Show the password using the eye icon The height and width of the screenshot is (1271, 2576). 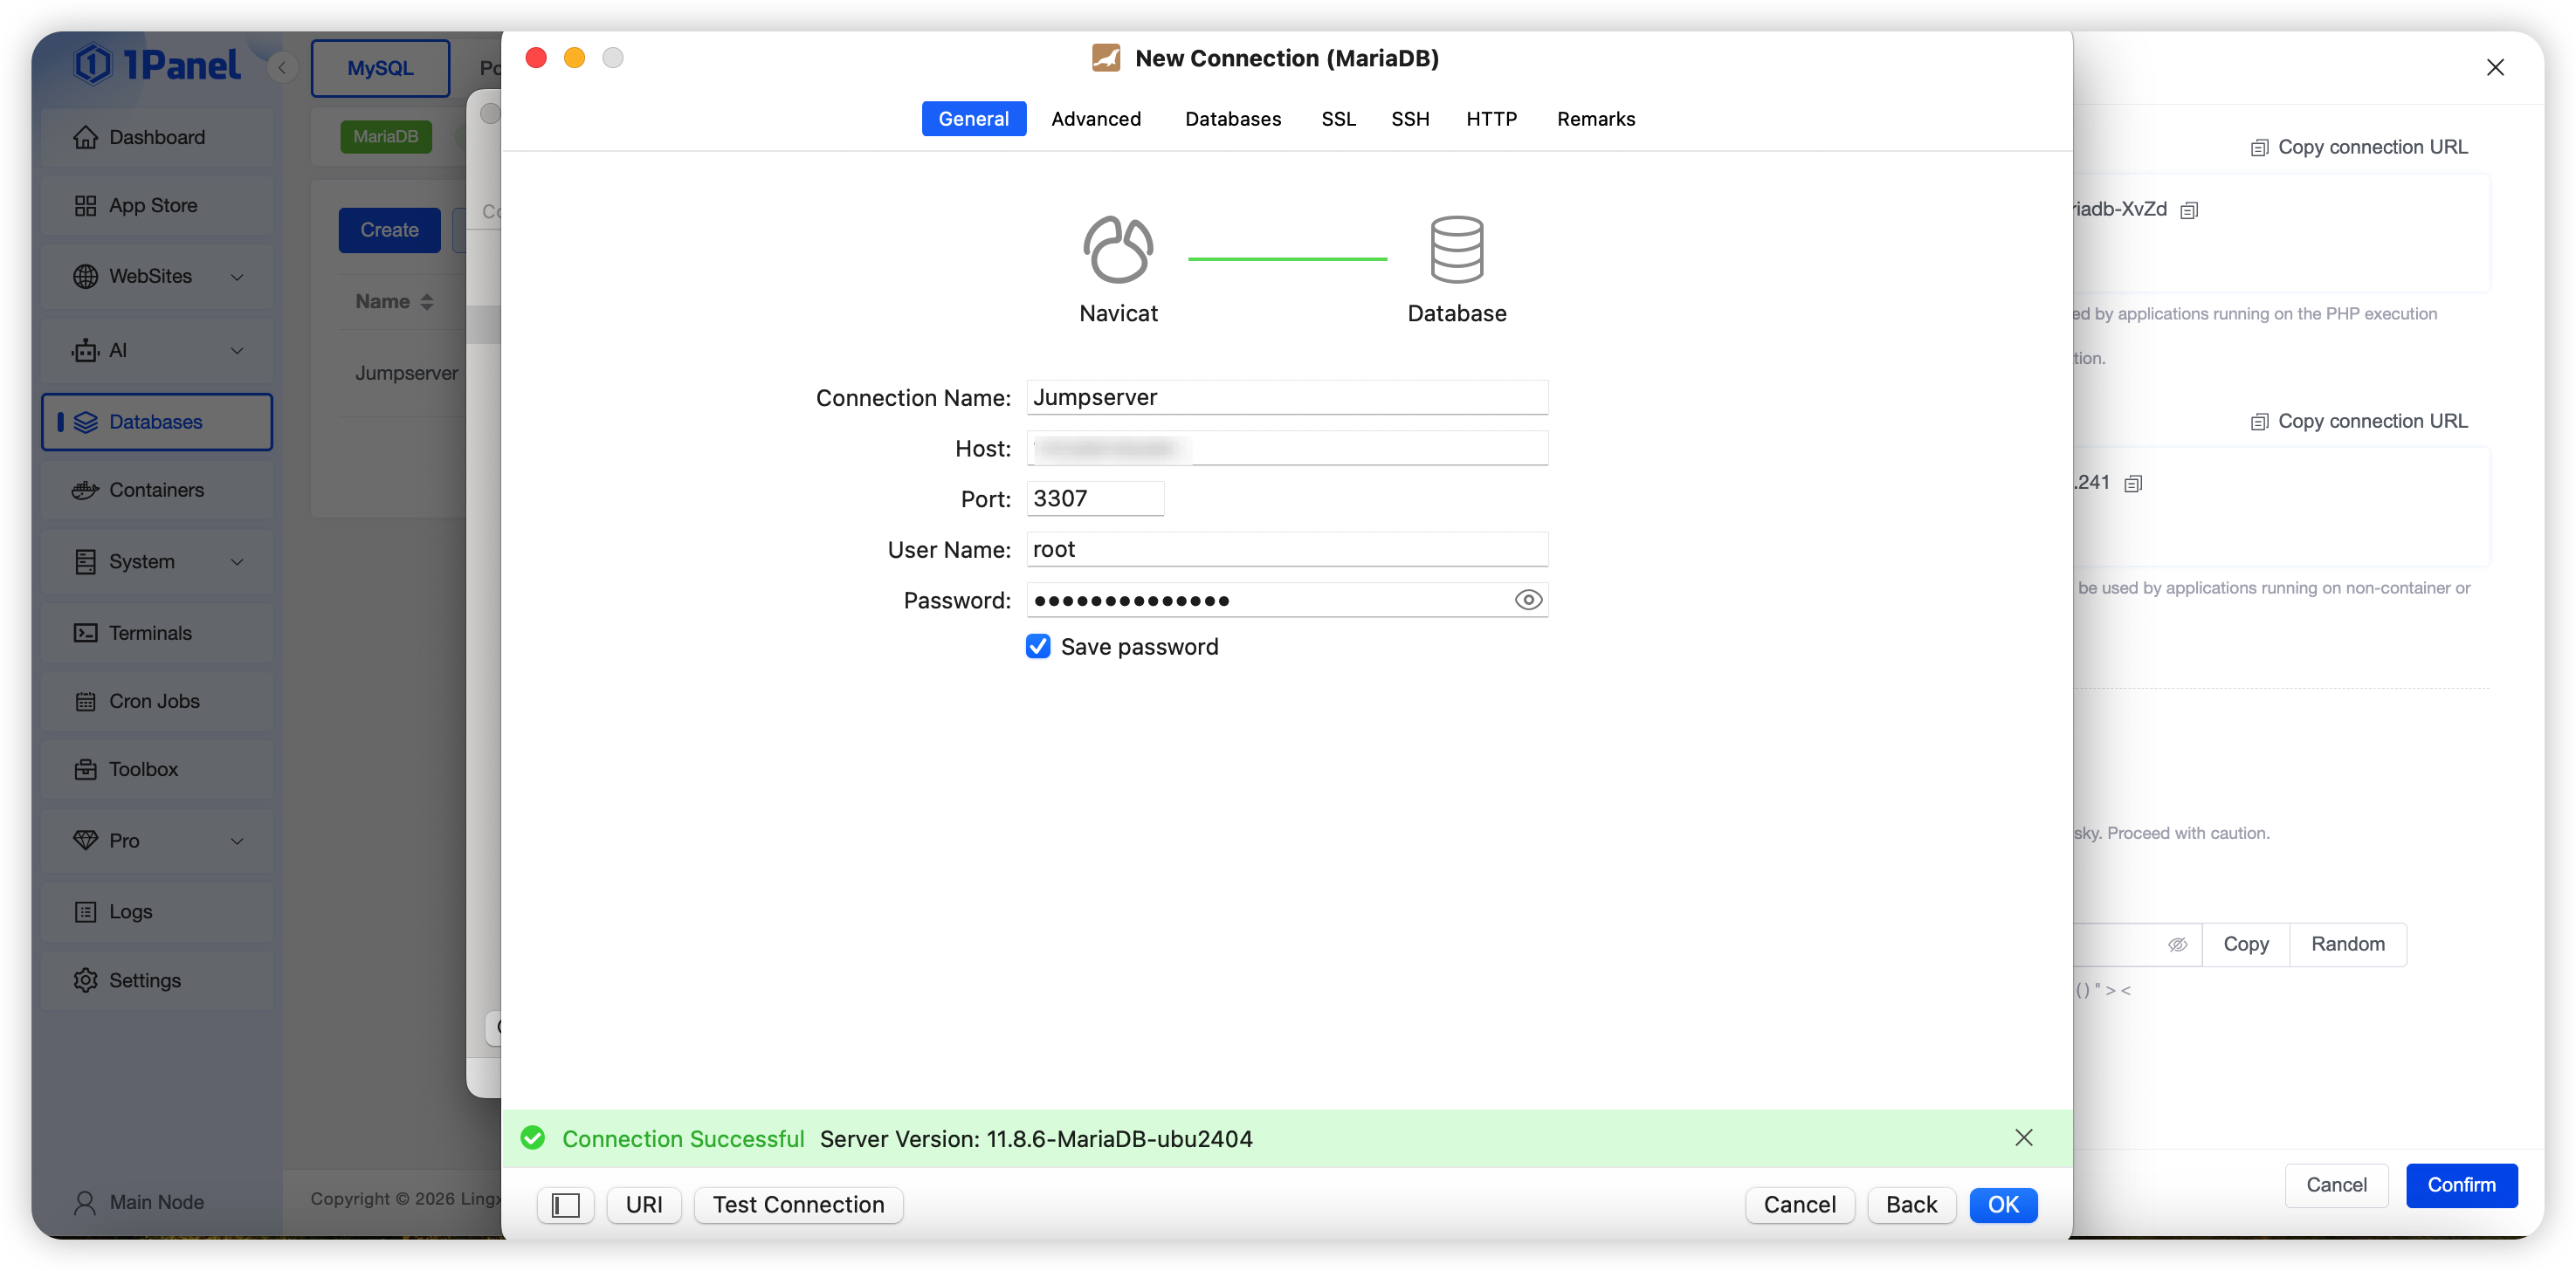click(1528, 600)
